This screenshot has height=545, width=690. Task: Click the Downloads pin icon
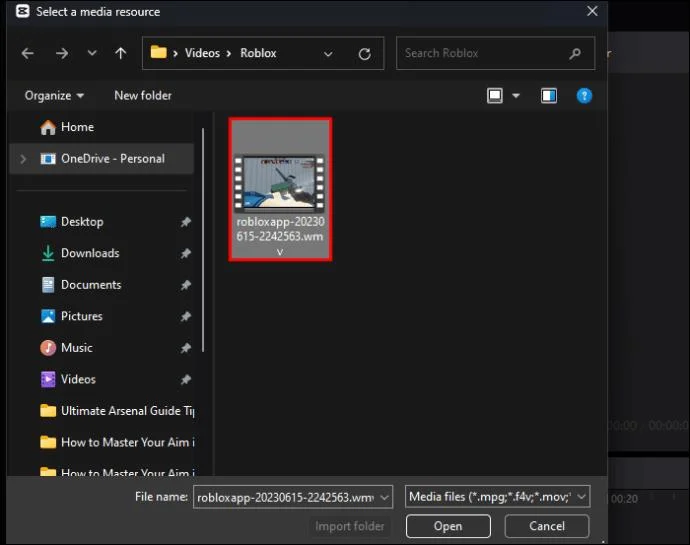pyautogui.click(x=186, y=254)
